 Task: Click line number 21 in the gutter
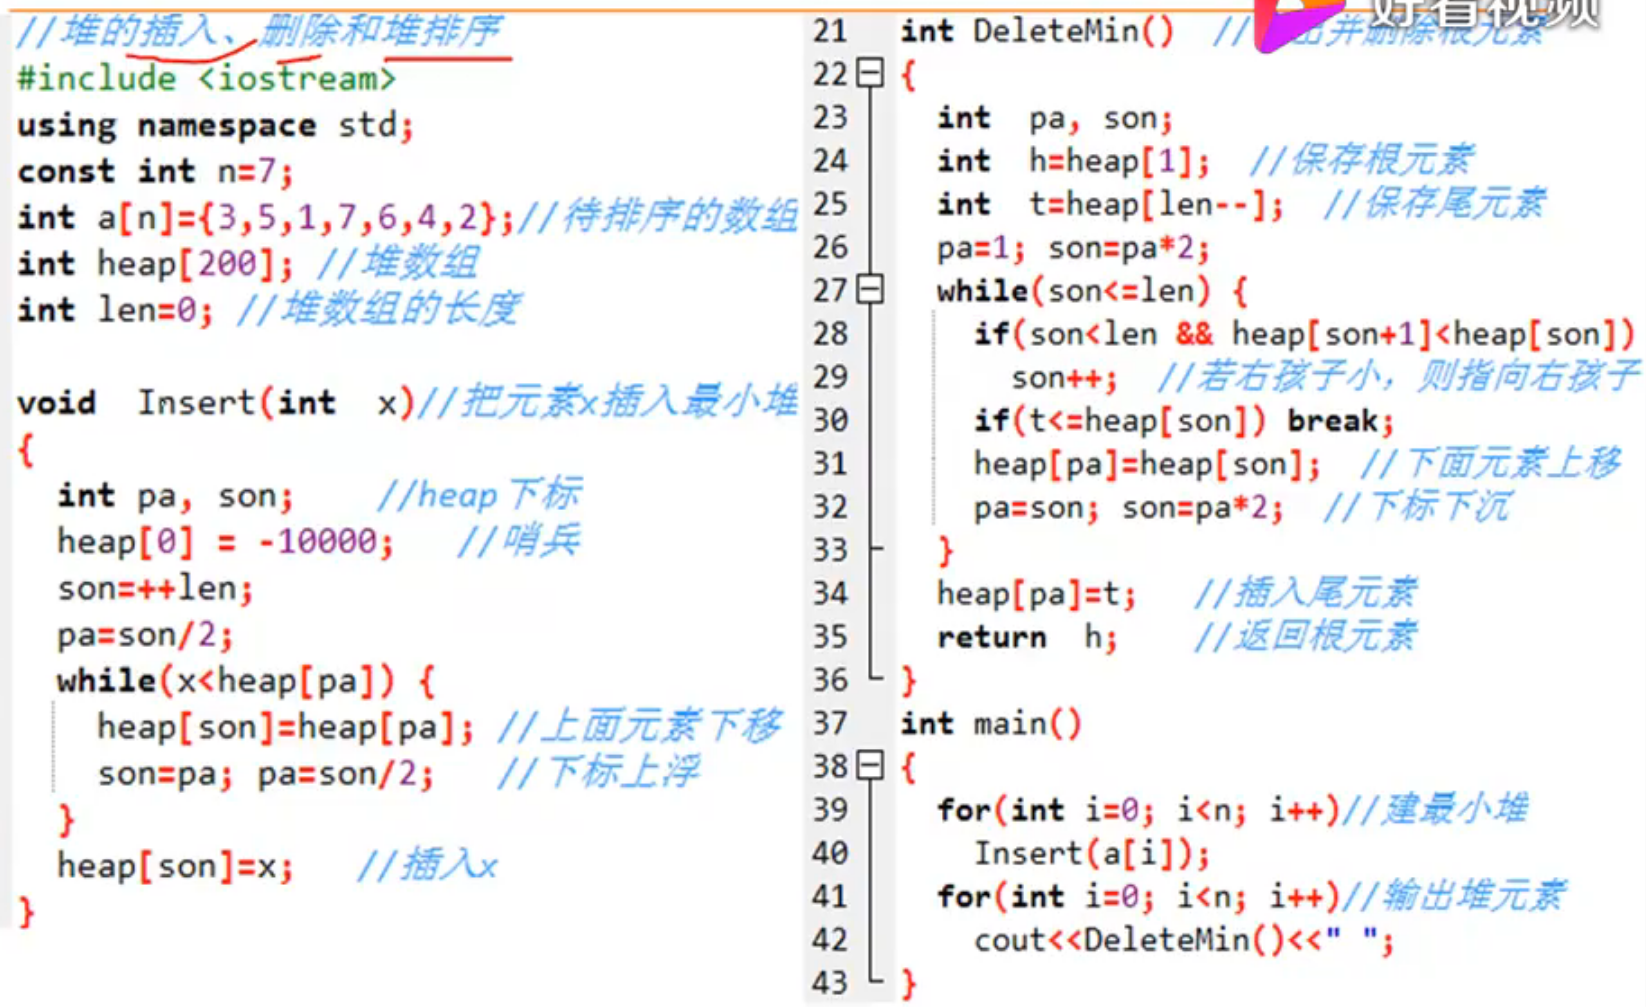point(830,31)
